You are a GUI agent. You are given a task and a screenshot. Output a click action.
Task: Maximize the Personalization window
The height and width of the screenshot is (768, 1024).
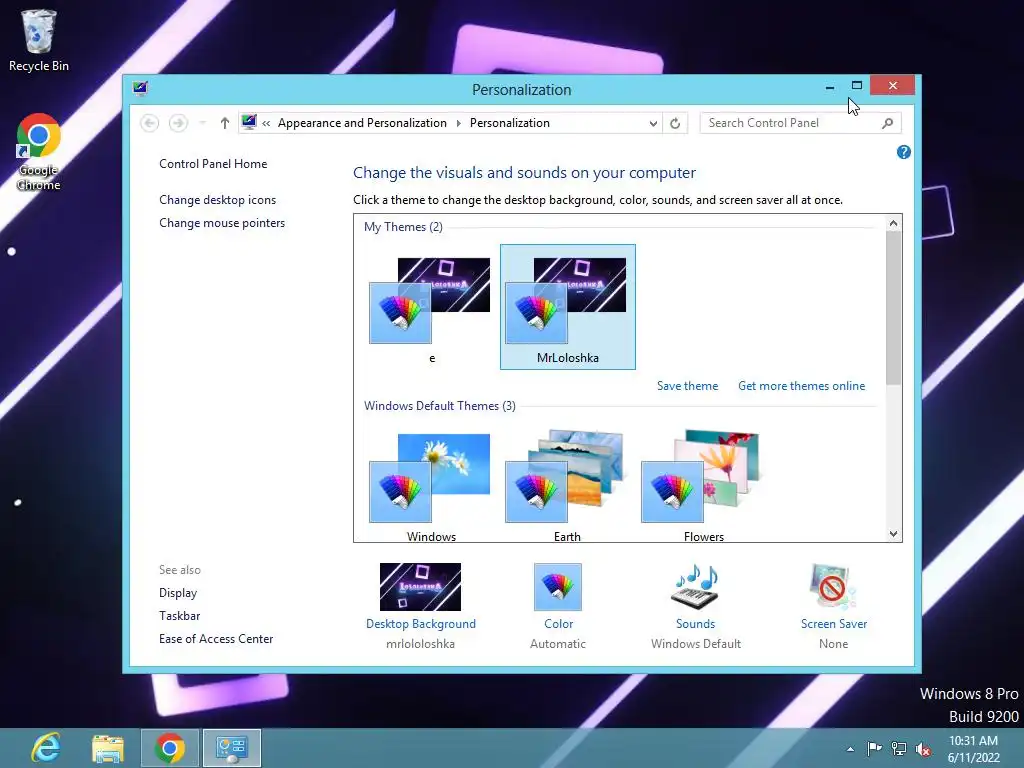click(857, 86)
